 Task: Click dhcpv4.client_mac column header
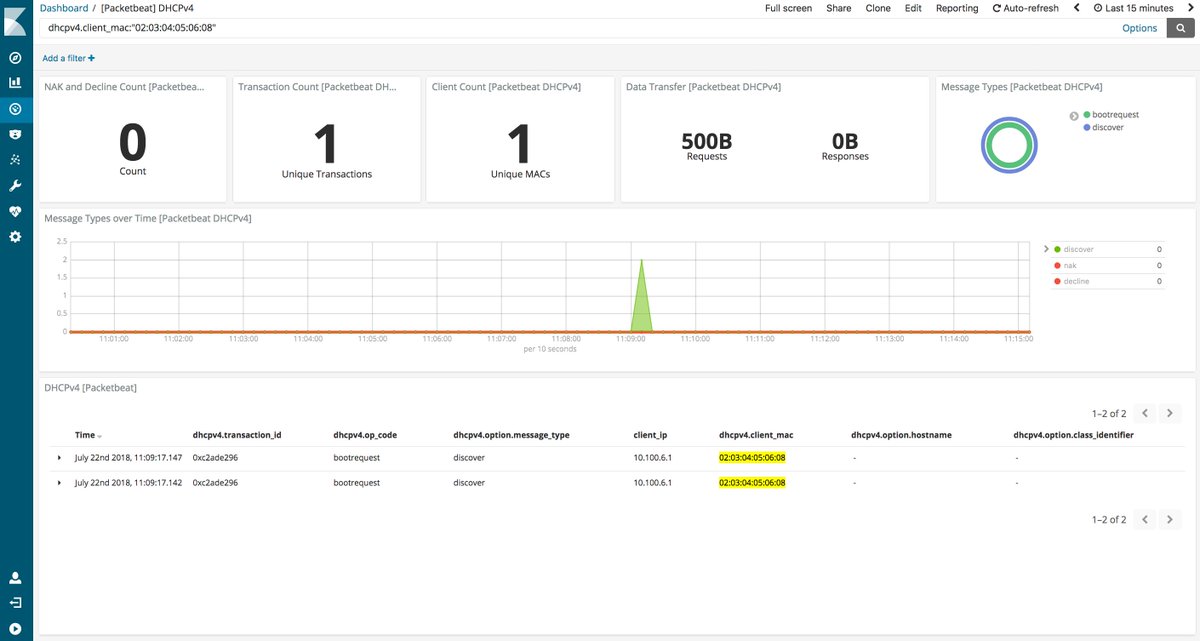pos(755,435)
